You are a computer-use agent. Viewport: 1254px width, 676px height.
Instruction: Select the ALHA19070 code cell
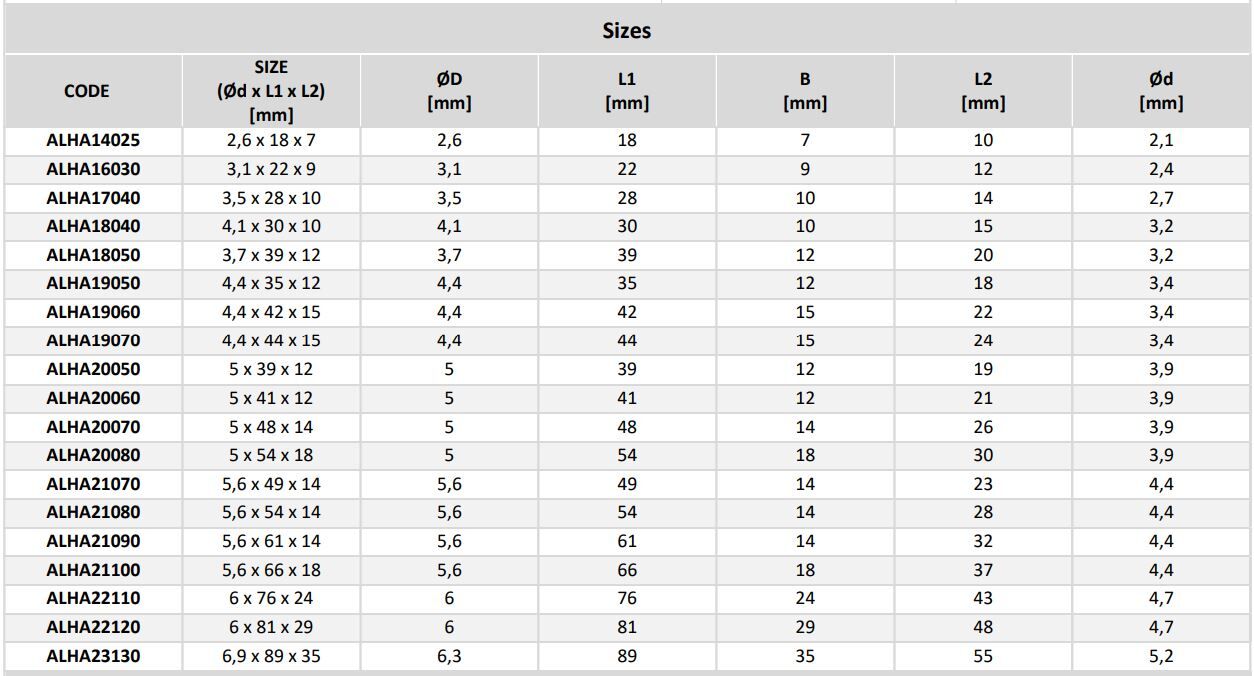(x=93, y=341)
